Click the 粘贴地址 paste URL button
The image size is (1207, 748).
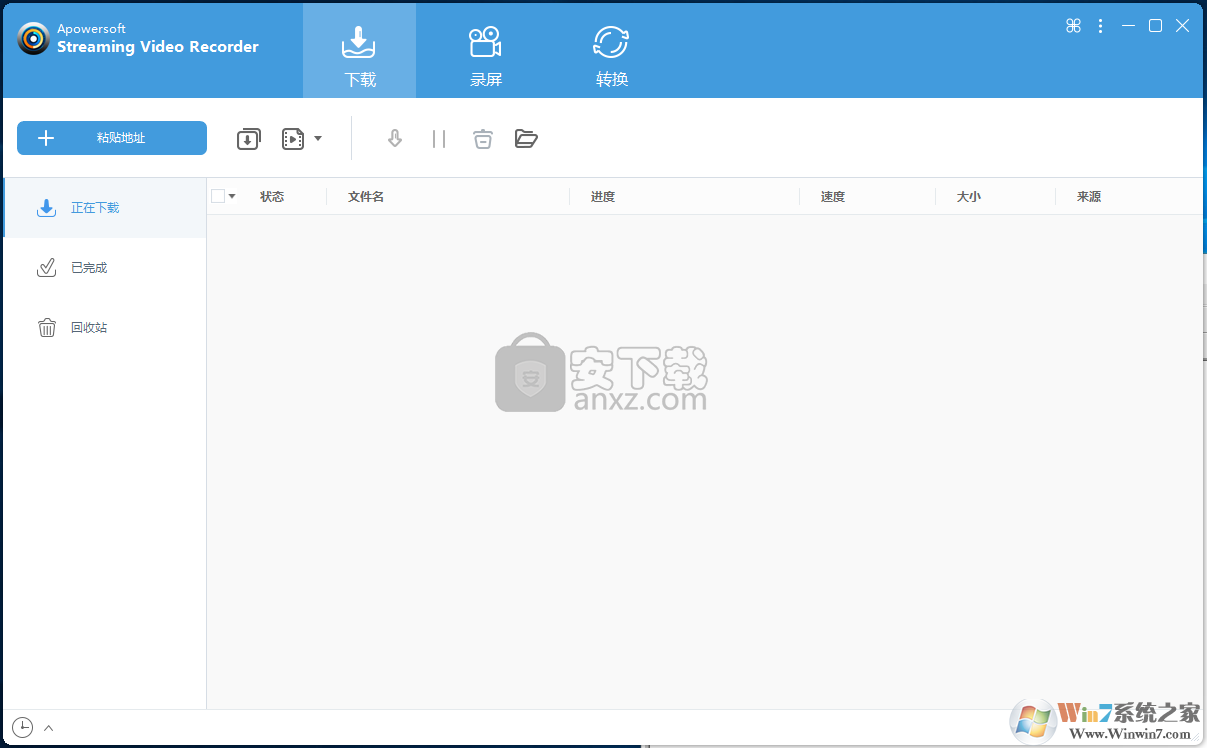tap(111, 138)
